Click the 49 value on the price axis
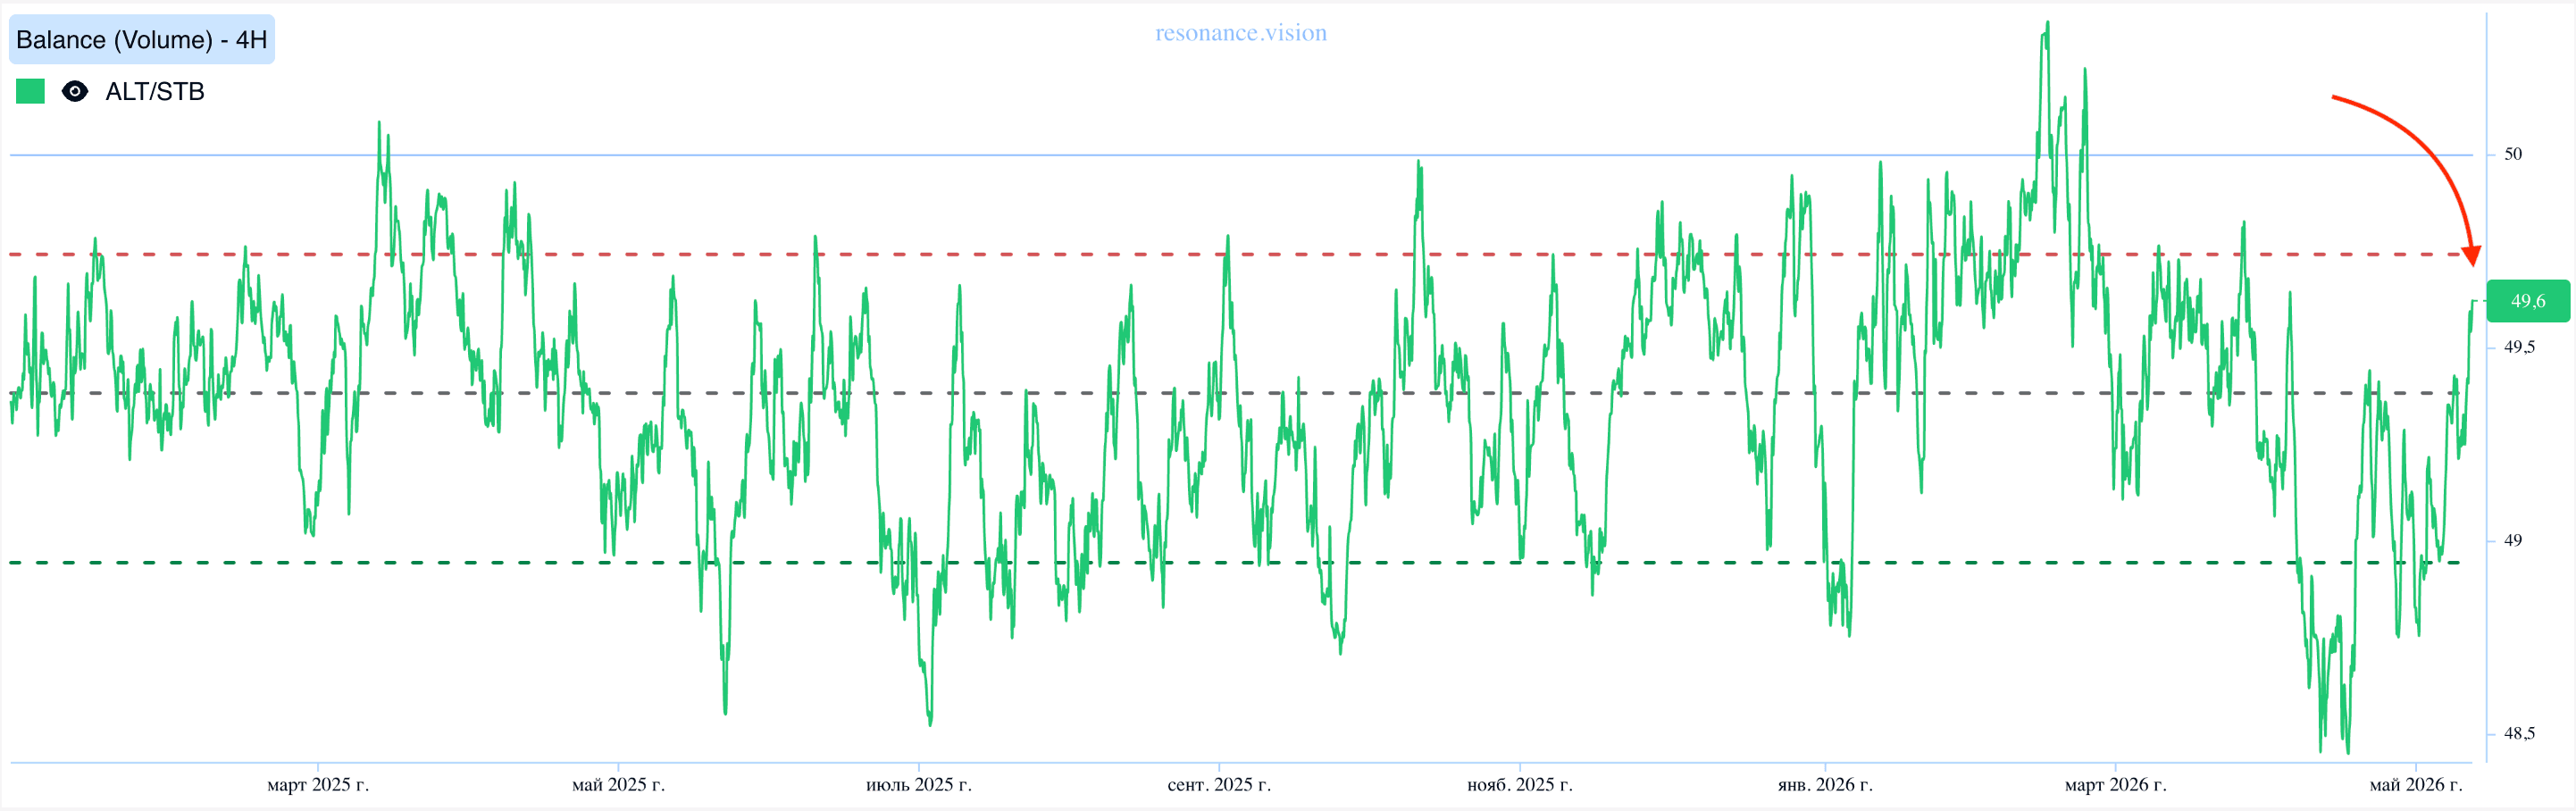Image resolution: width=2576 pixels, height=811 pixels. click(2513, 540)
